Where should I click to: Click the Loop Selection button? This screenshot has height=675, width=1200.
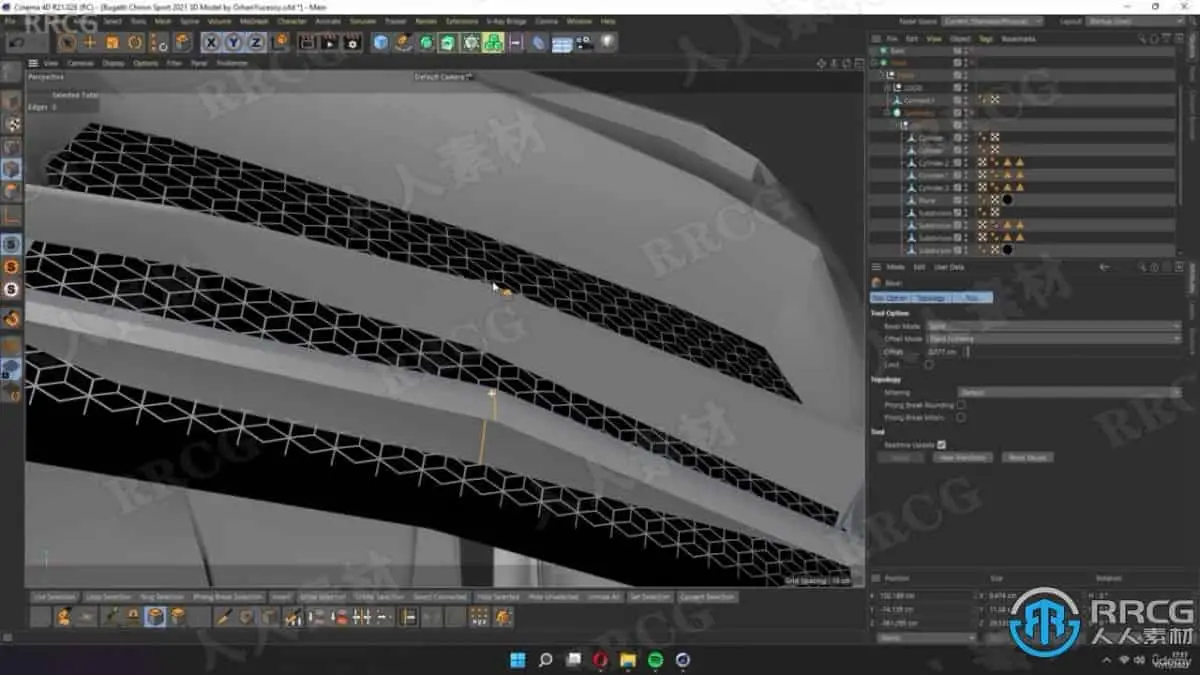(109, 597)
